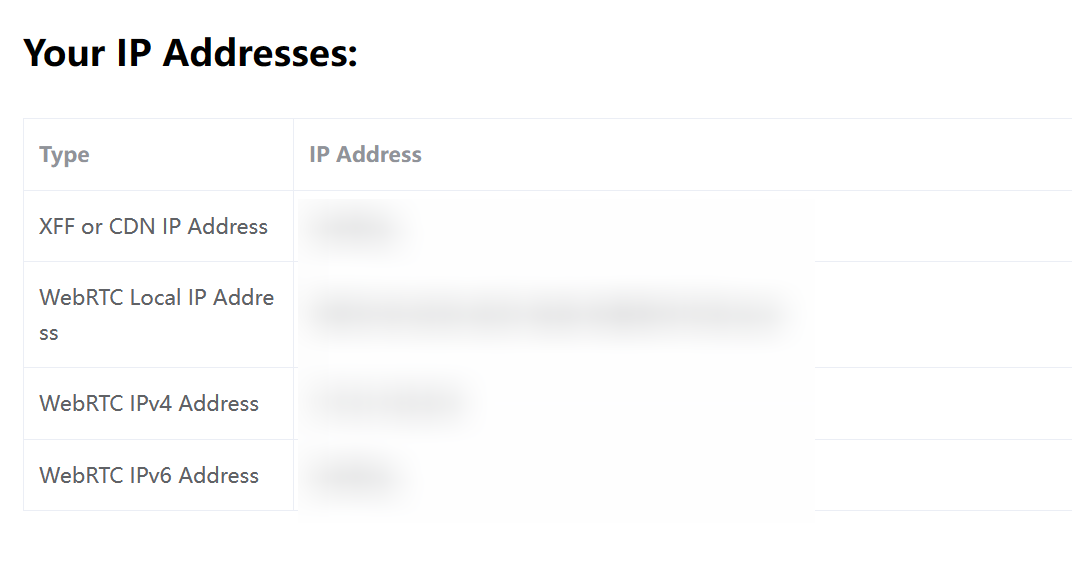Screen dimensions: 1072x561
Task: Select the "Type" column header
Action: pos(64,154)
